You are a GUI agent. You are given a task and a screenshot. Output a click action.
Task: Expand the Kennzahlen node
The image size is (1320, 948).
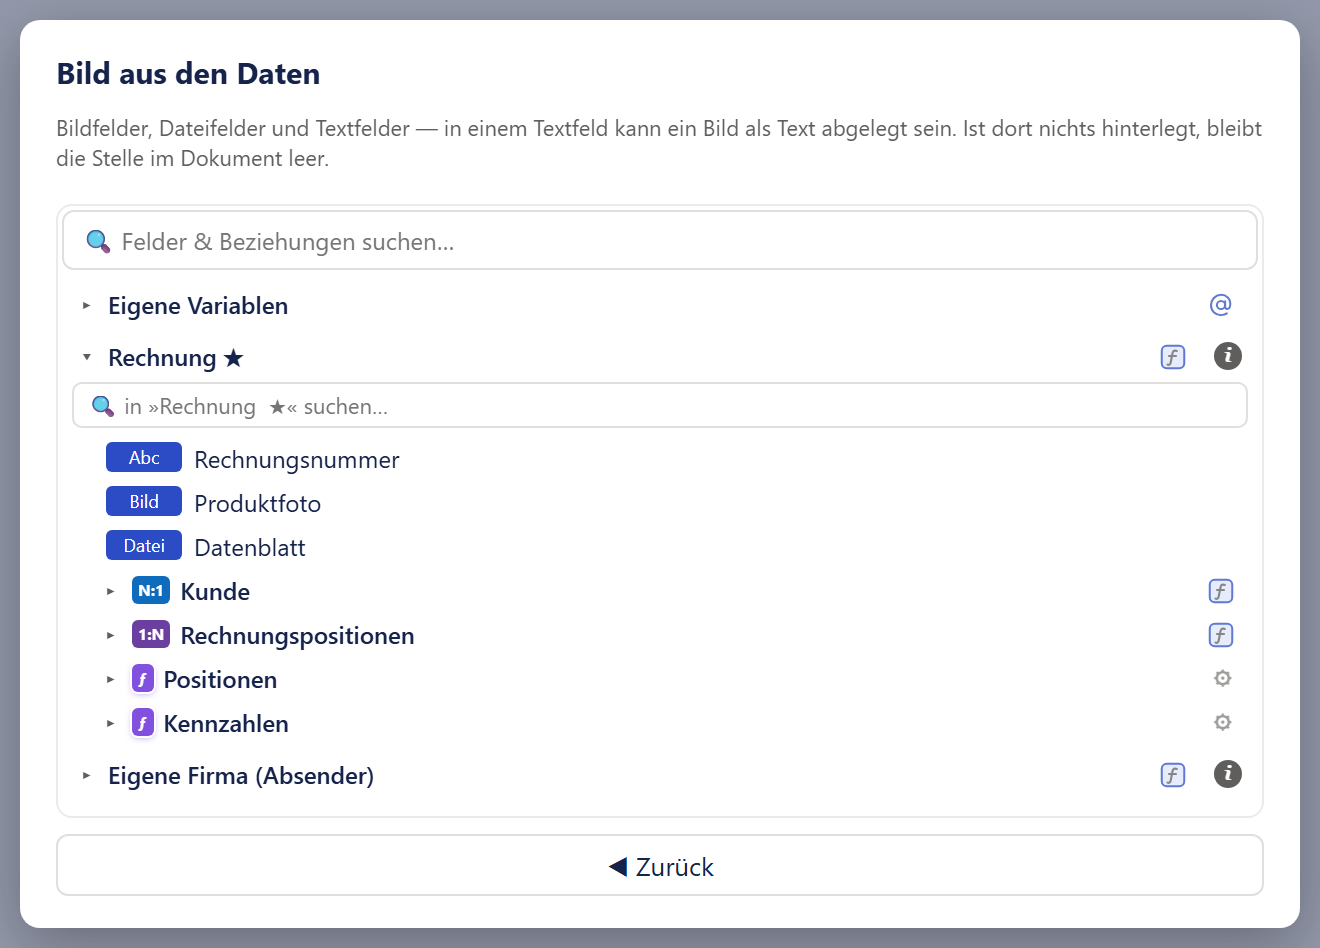(111, 724)
